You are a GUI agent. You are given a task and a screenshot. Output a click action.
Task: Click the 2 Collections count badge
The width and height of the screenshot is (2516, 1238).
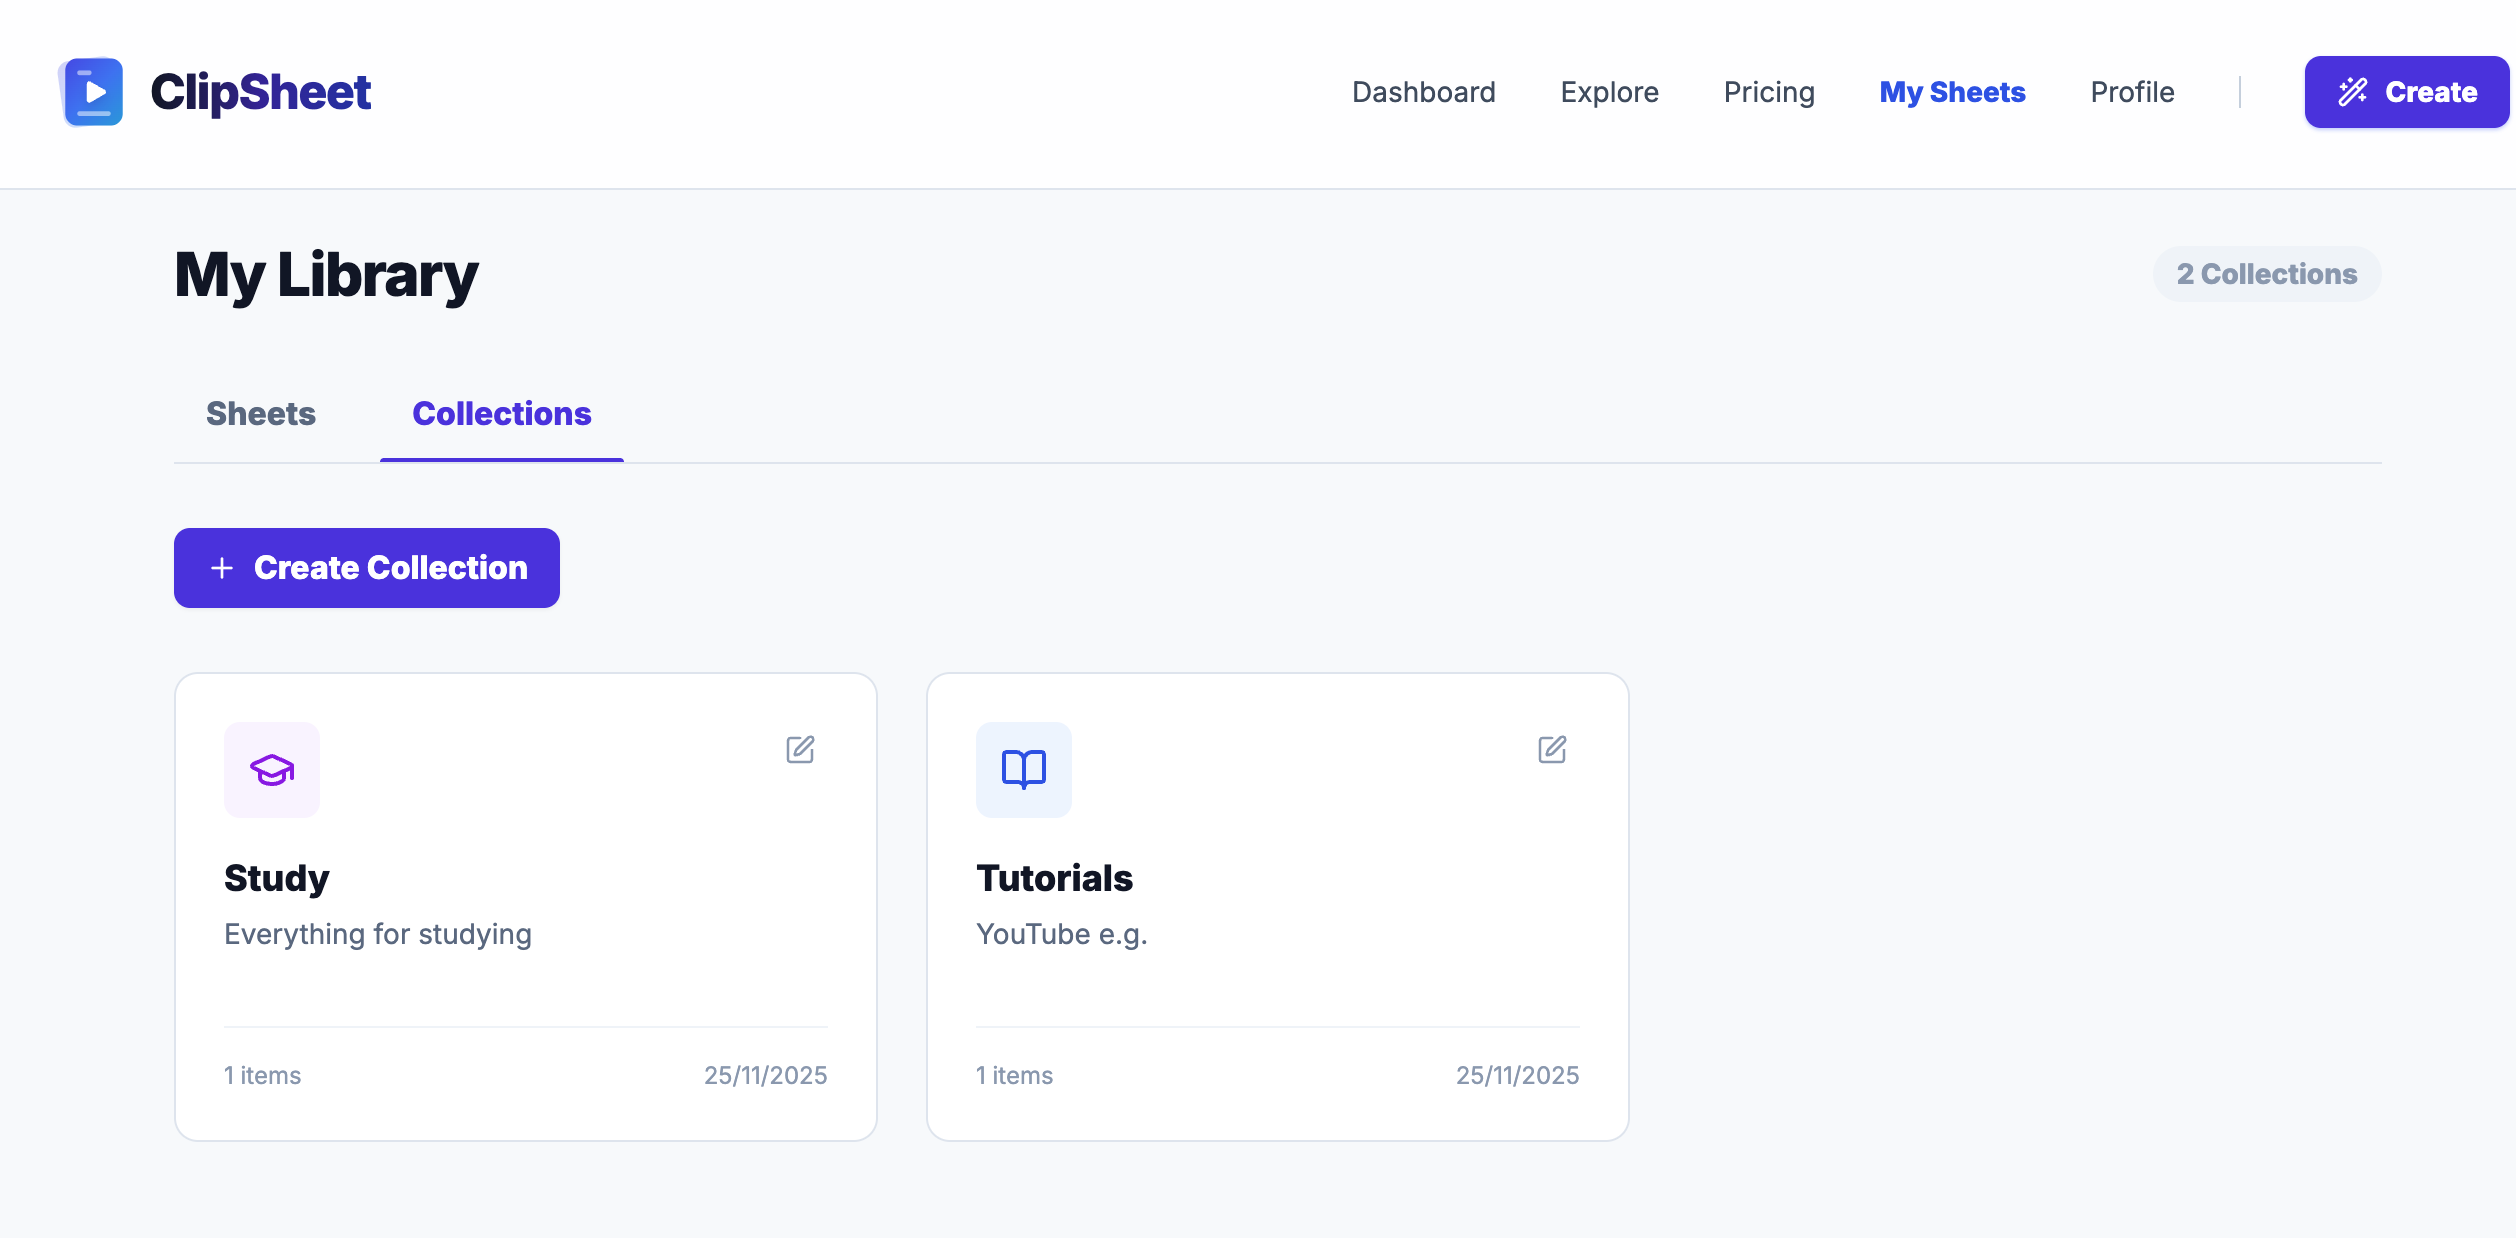(x=2266, y=274)
